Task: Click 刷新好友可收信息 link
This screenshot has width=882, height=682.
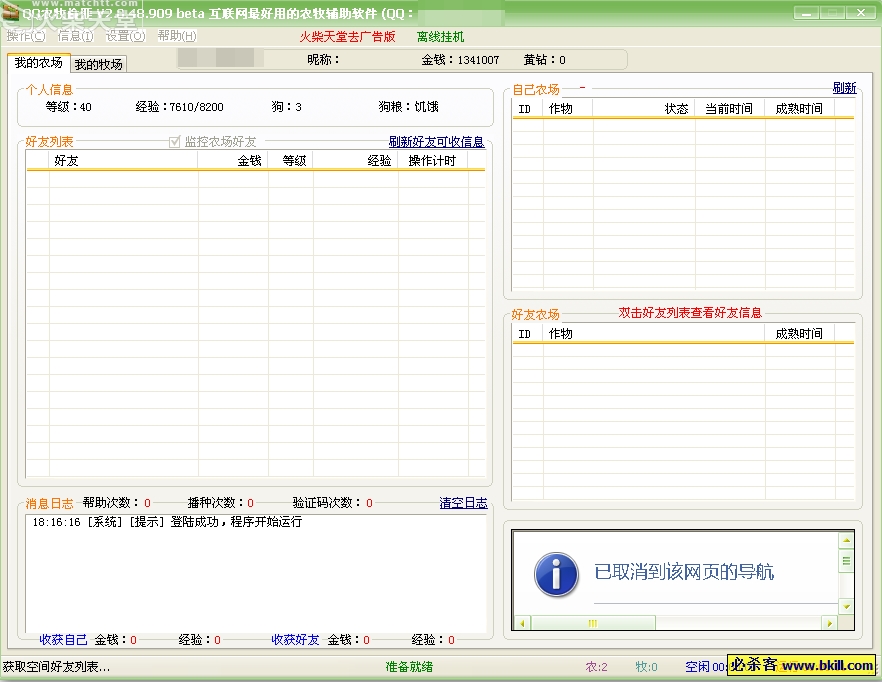Action: [x=436, y=142]
